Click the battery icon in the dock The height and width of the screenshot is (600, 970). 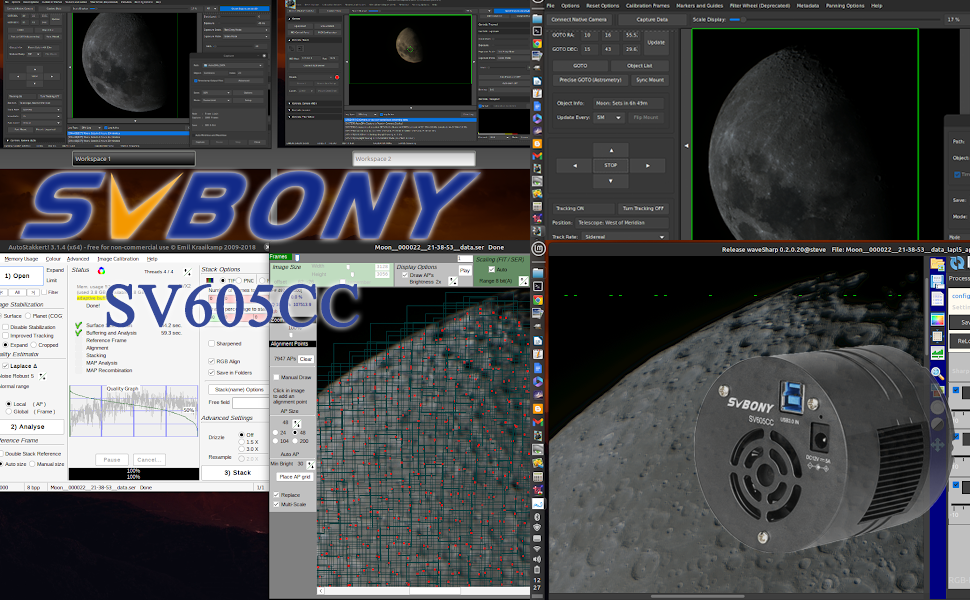click(x=537, y=570)
